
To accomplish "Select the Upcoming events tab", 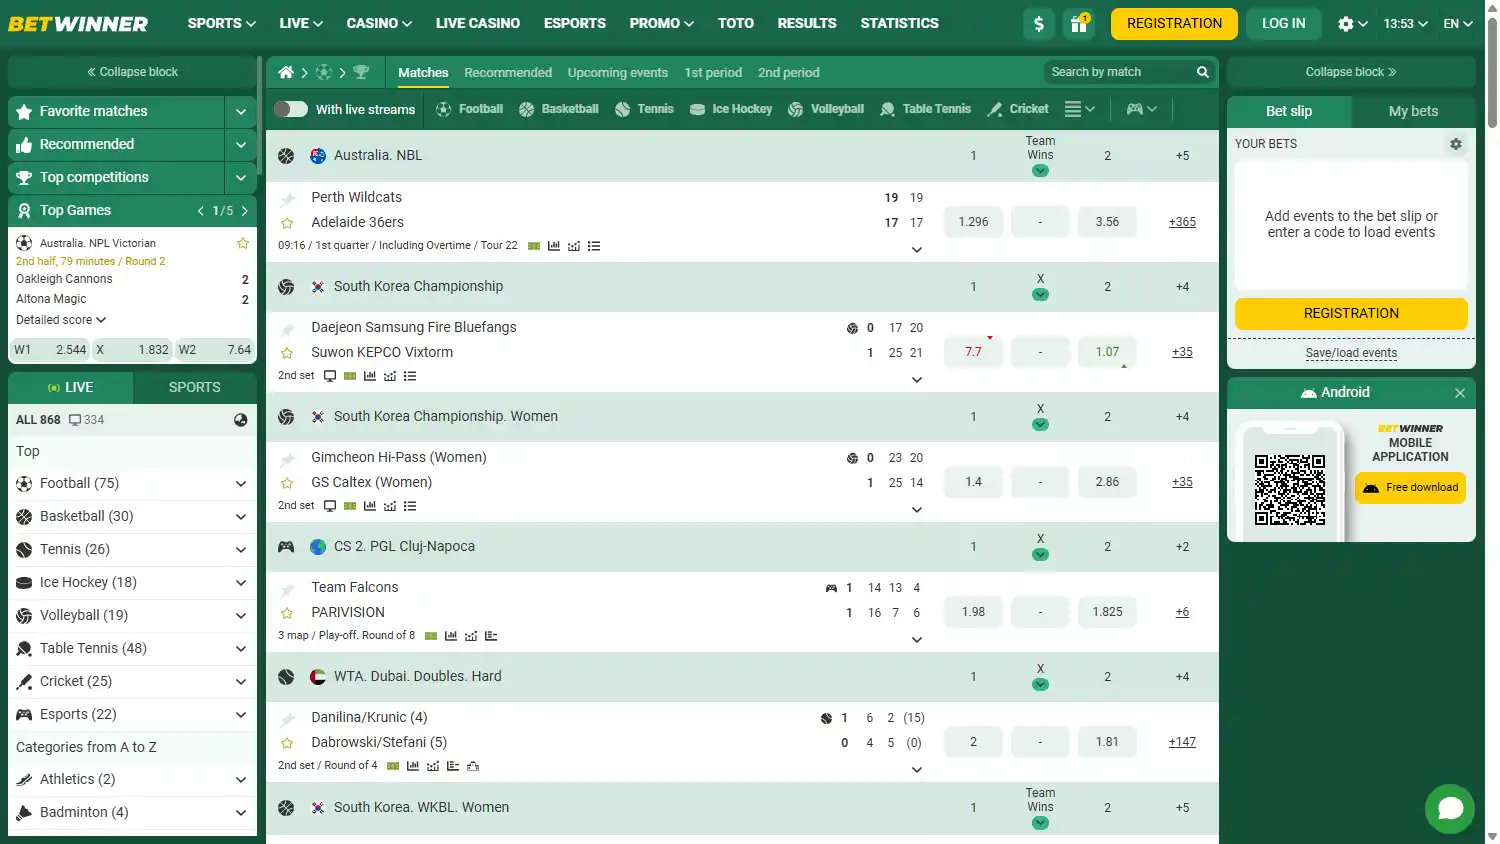I will tap(618, 72).
